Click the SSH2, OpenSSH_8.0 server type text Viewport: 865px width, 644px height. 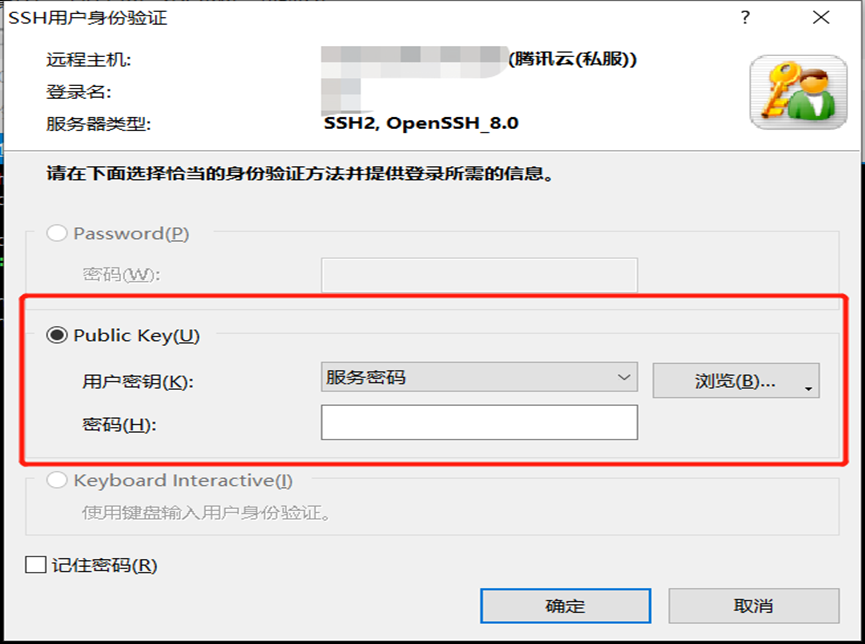tap(421, 123)
